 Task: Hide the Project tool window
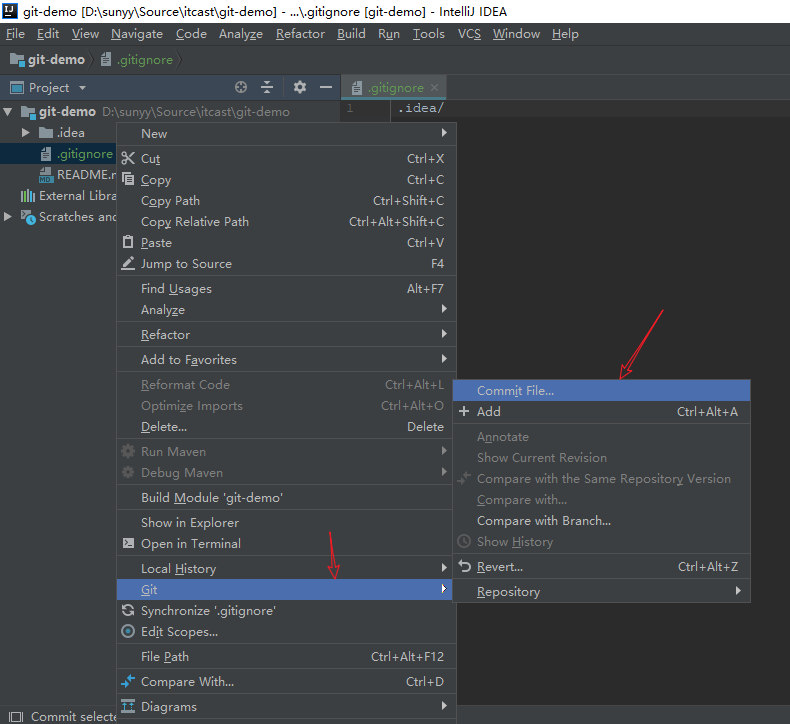[325, 88]
